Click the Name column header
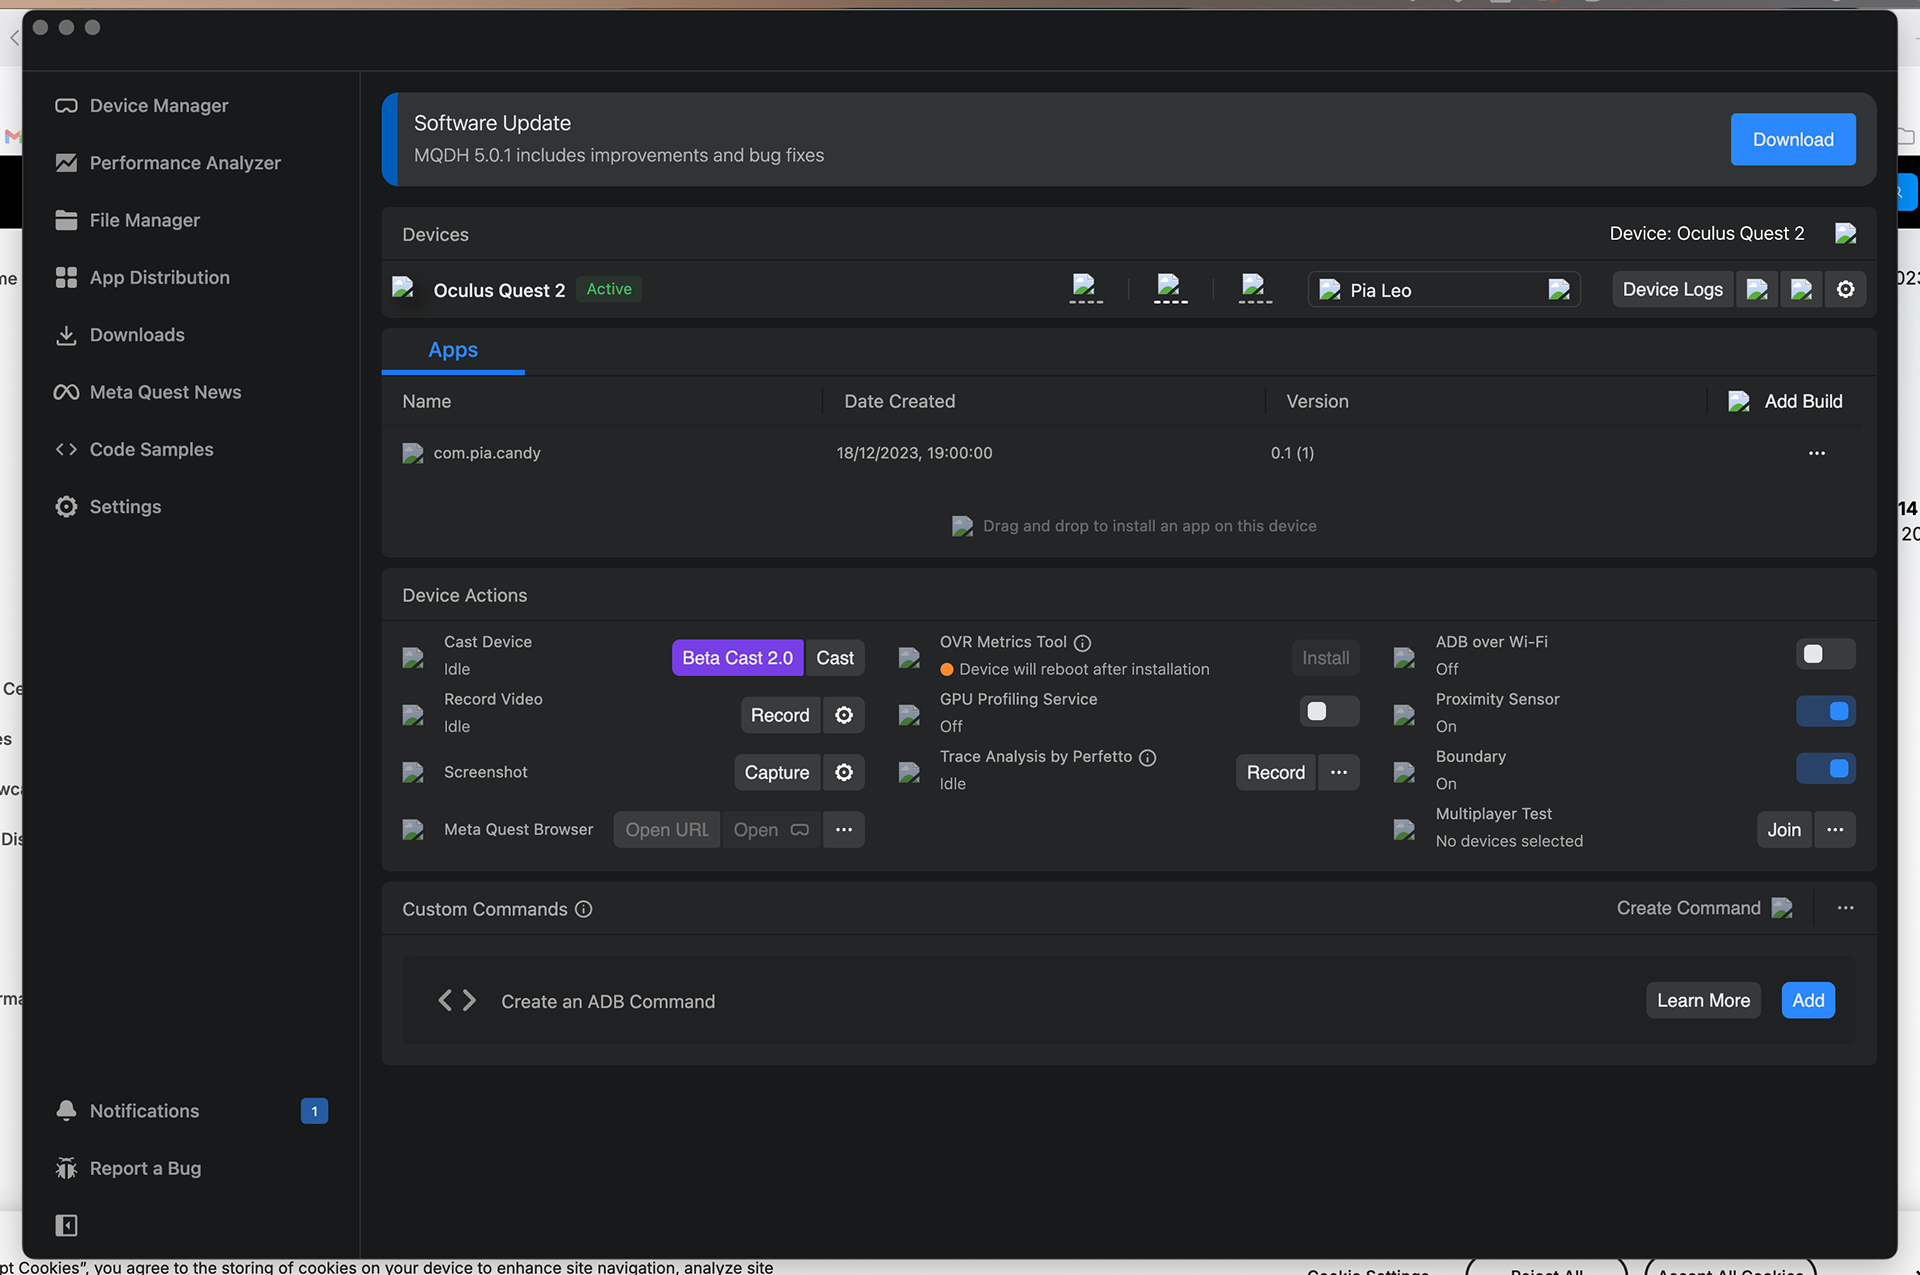This screenshot has width=1920, height=1275. click(x=426, y=401)
